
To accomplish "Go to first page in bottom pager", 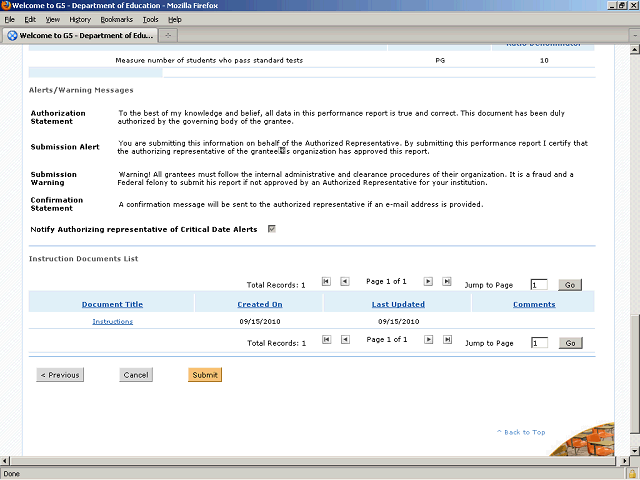I will pos(327,340).
